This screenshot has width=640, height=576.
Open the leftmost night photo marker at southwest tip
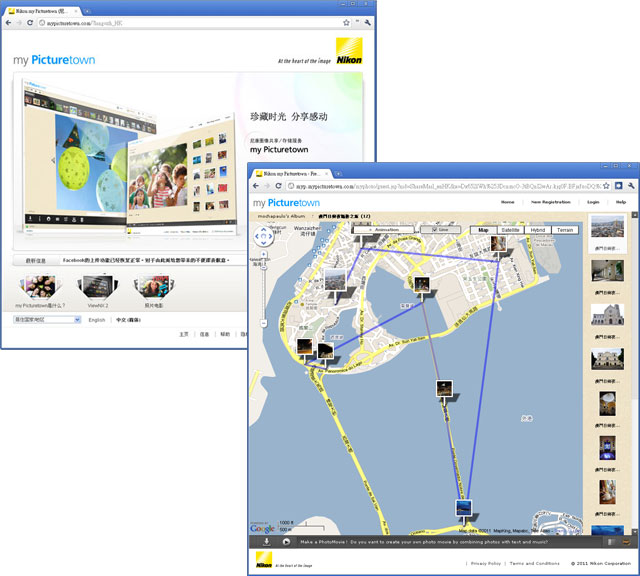(x=304, y=347)
